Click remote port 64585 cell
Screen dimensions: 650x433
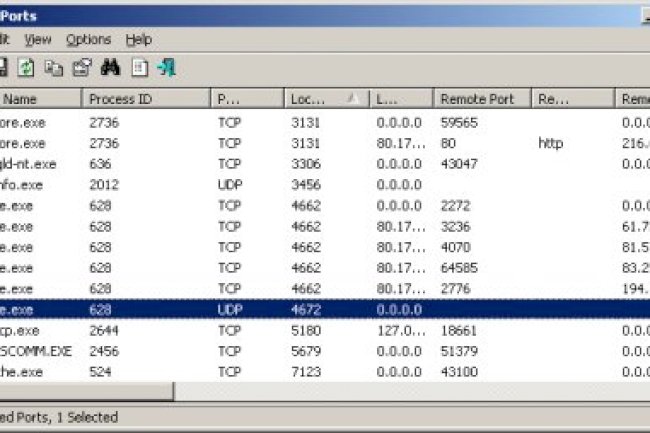[459, 268]
